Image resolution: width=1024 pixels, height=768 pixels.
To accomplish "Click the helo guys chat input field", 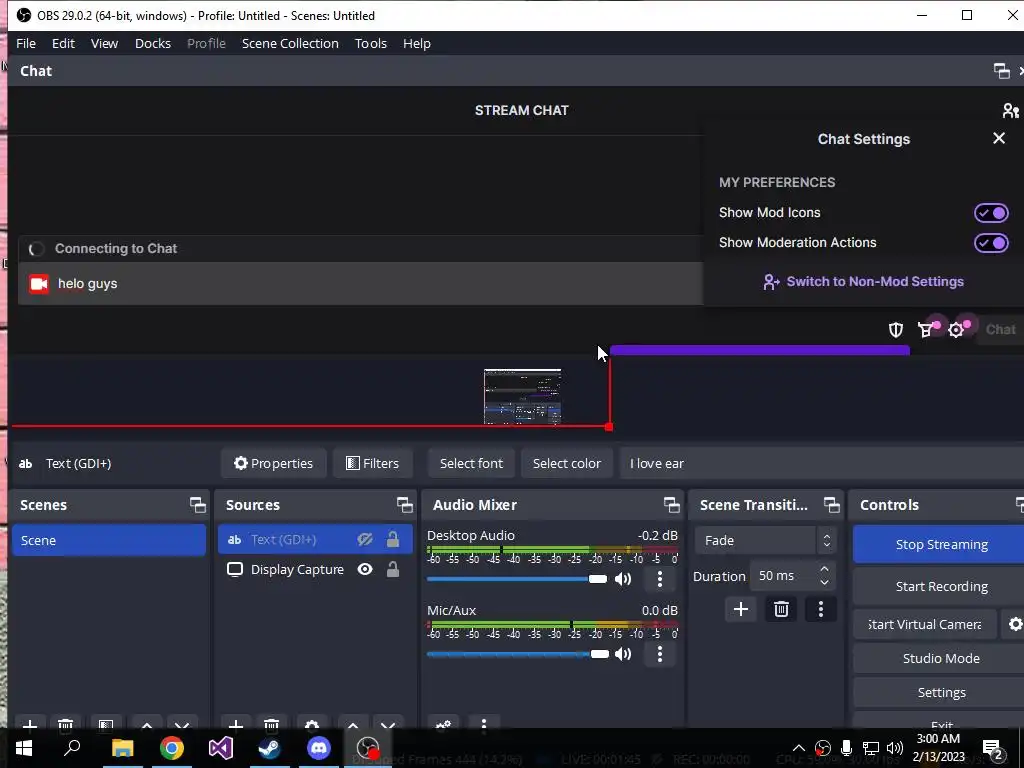I will click(x=360, y=283).
